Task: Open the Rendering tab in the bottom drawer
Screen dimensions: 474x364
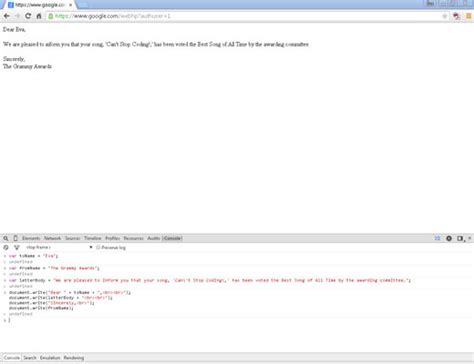Action: click(x=74, y=358)
